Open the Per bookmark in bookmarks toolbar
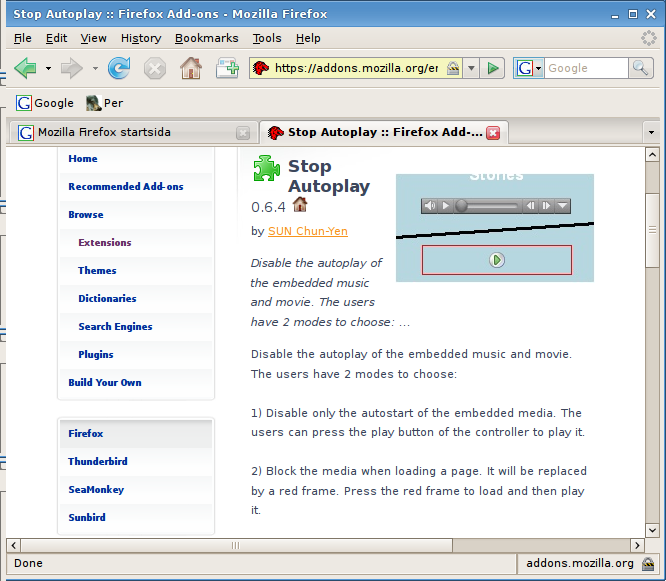This screenshot has width=666, height=581. click(x=104, y=103)
